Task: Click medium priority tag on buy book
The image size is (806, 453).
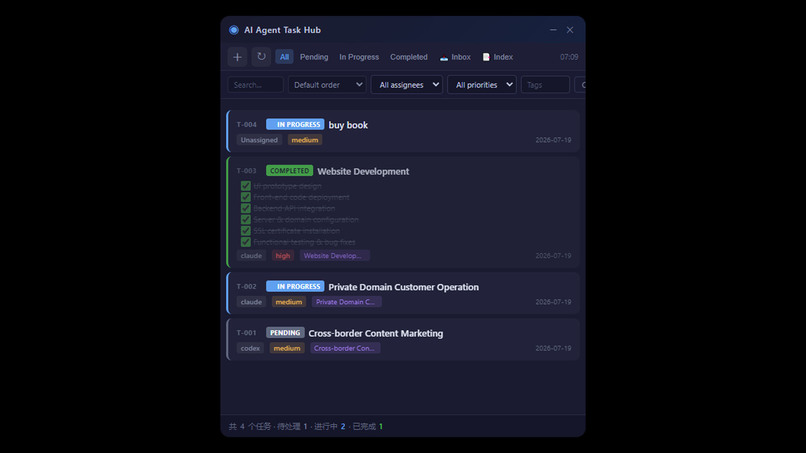Action: tap(305, 140)
